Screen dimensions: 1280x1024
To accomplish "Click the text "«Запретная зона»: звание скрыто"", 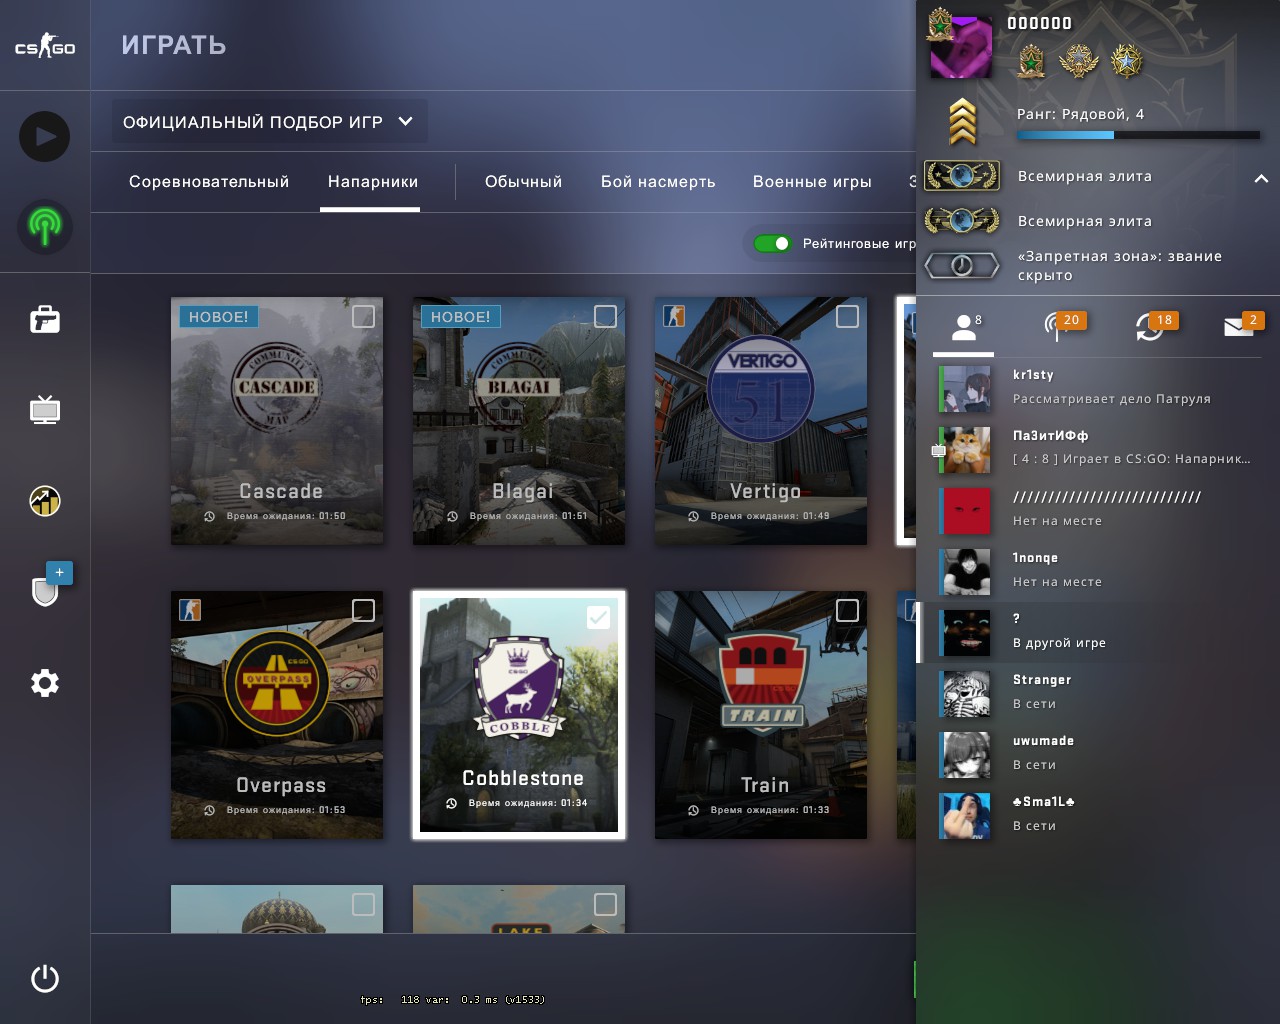I will click(x=1120, y=266).
